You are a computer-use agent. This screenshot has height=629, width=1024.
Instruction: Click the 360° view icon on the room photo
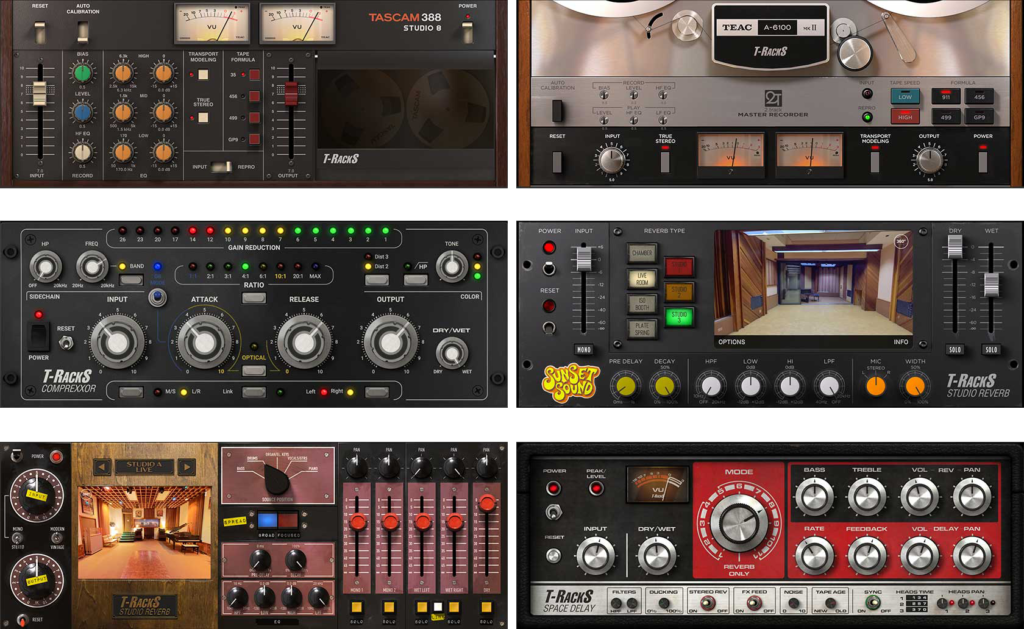pos(901,242)
